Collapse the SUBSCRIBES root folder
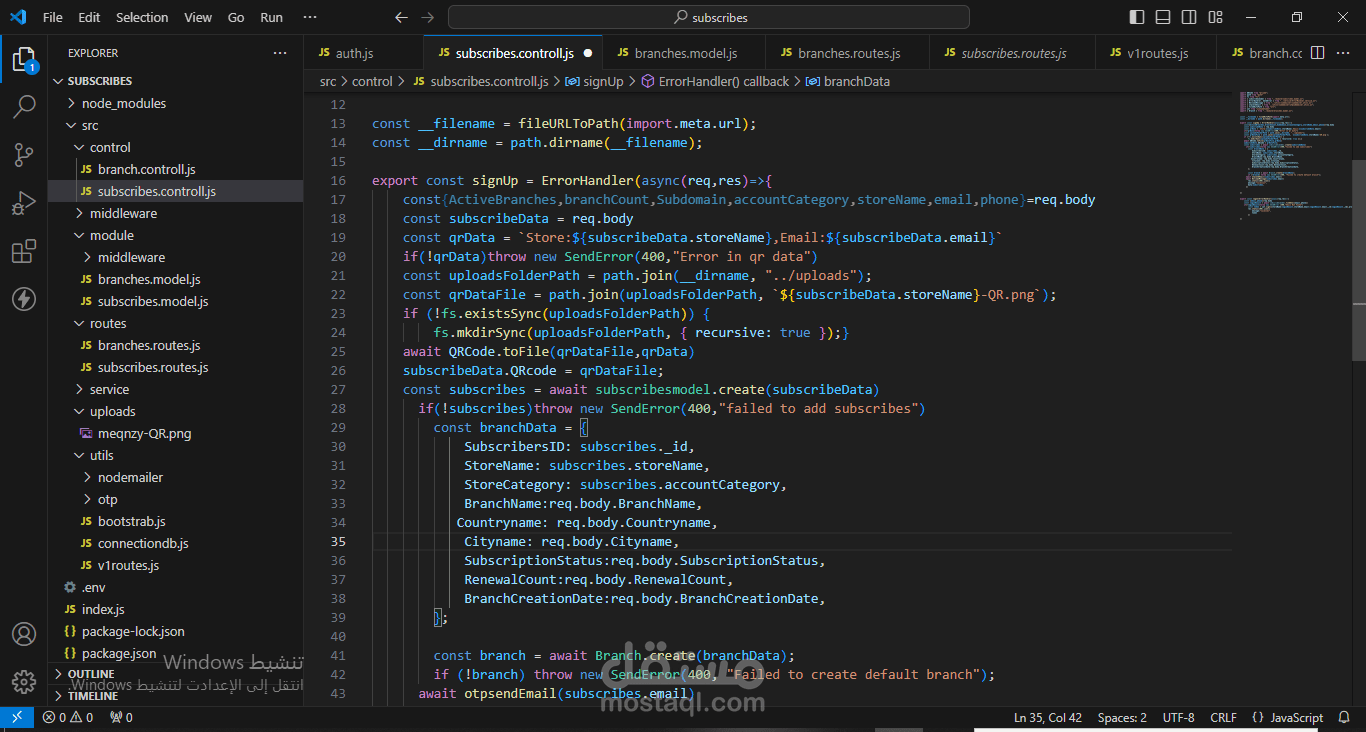This screenshot has height=732, width=1366. coord(175,81)
